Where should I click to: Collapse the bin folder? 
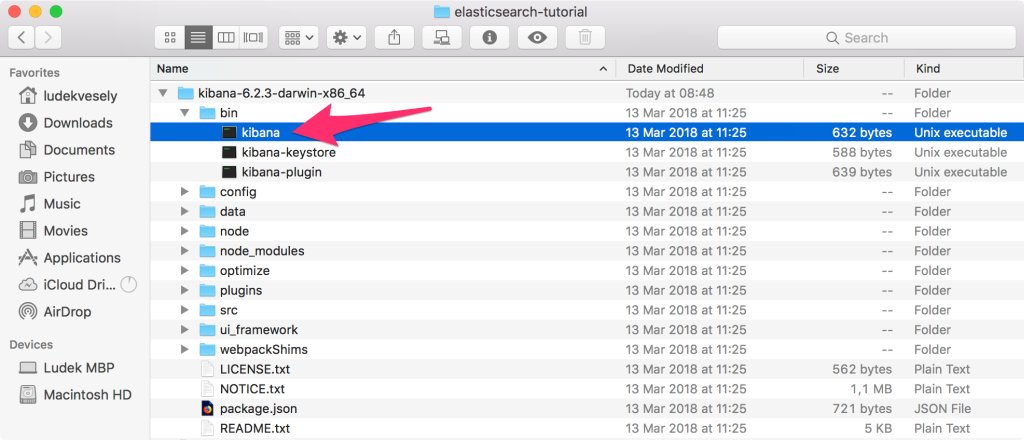pos(185,113)
